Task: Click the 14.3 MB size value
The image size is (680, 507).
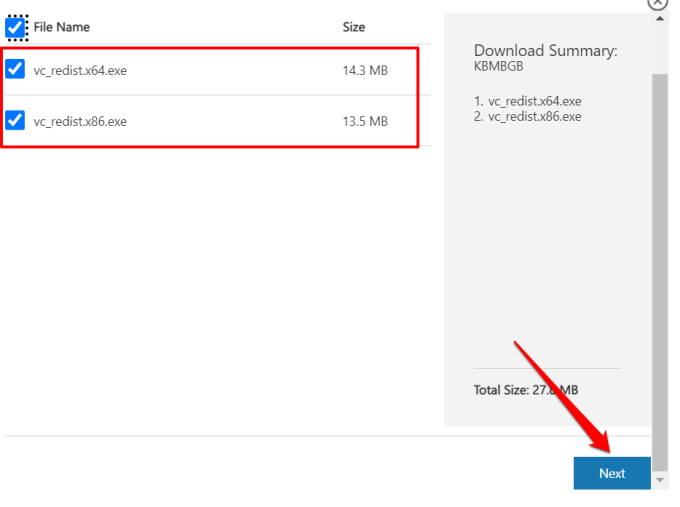Action: [364, 70]
